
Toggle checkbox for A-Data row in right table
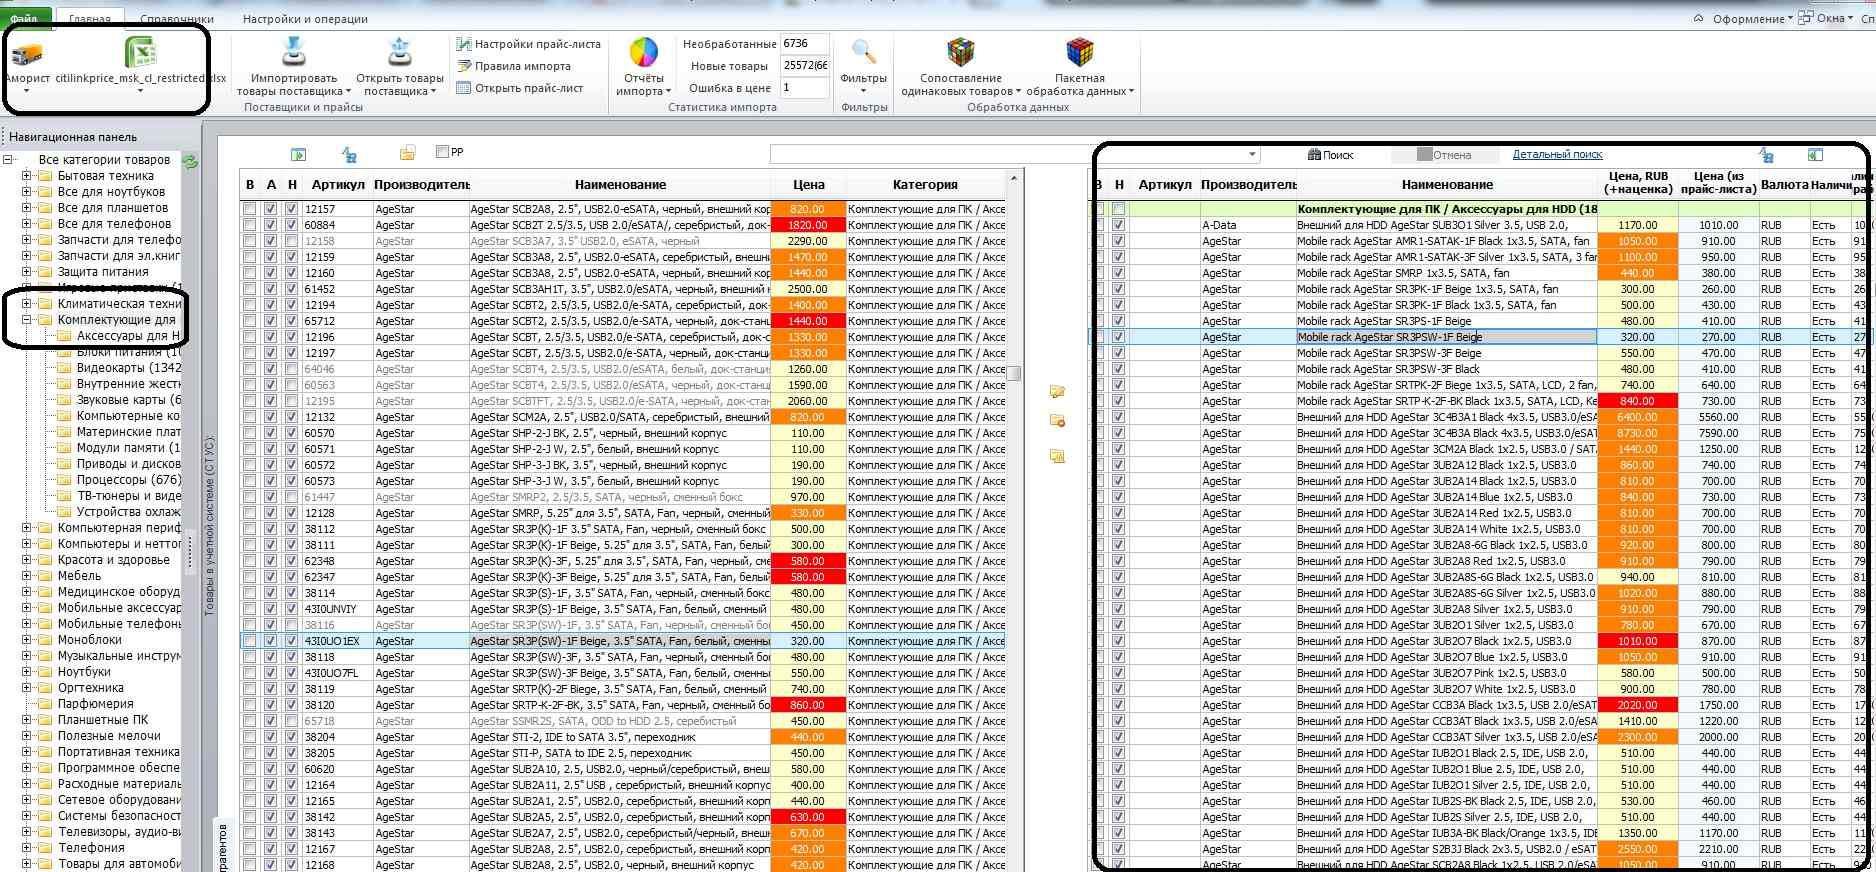click(1118, 225)
